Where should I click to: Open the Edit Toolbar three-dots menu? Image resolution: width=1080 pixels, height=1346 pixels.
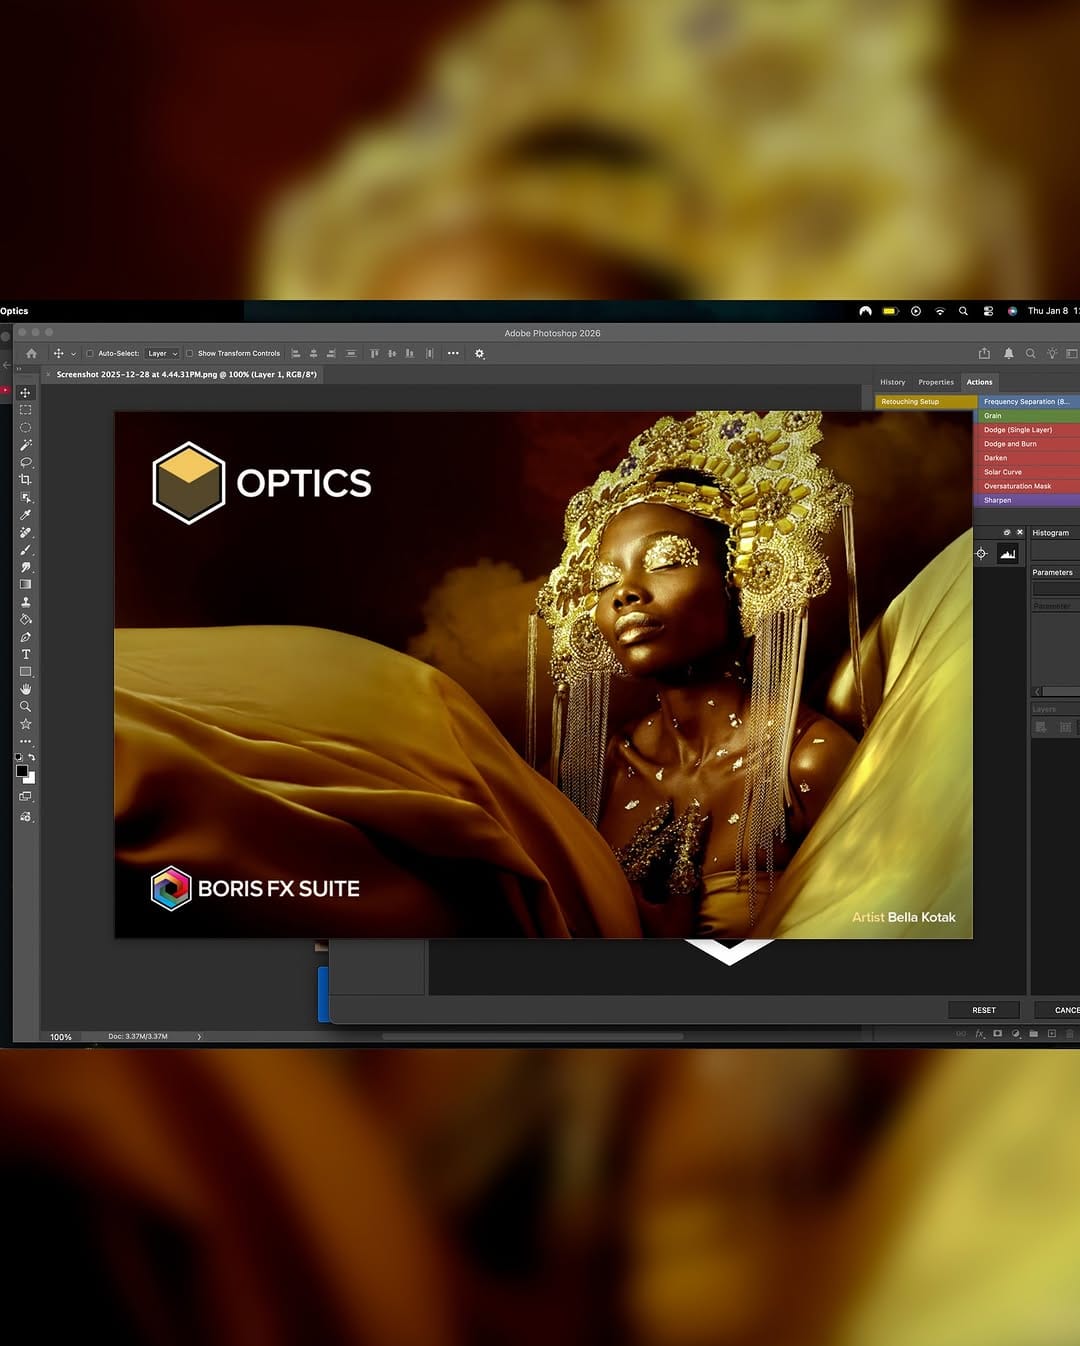[x=26, y=741]
